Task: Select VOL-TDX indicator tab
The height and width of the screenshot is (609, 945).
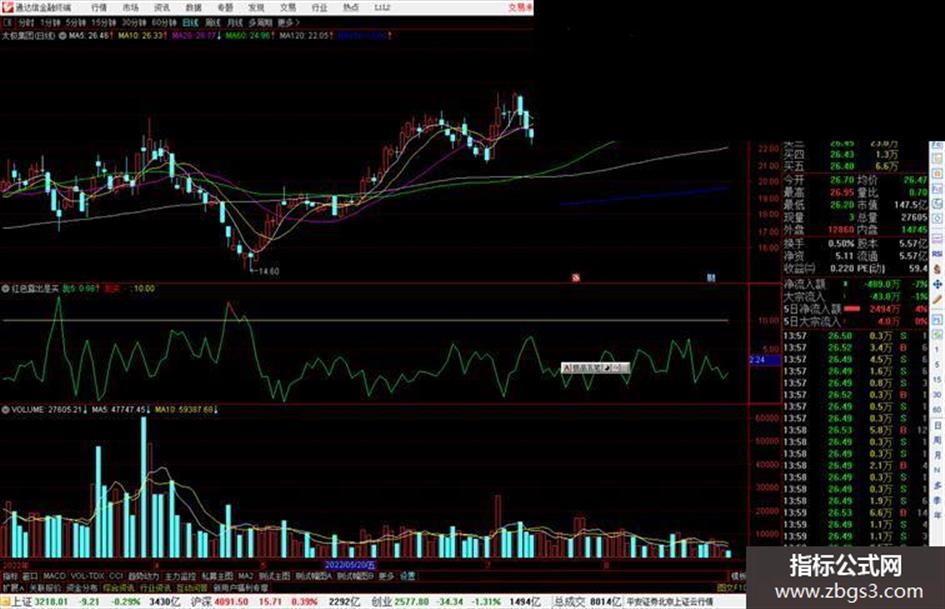Action: click(x=87, y=576)
